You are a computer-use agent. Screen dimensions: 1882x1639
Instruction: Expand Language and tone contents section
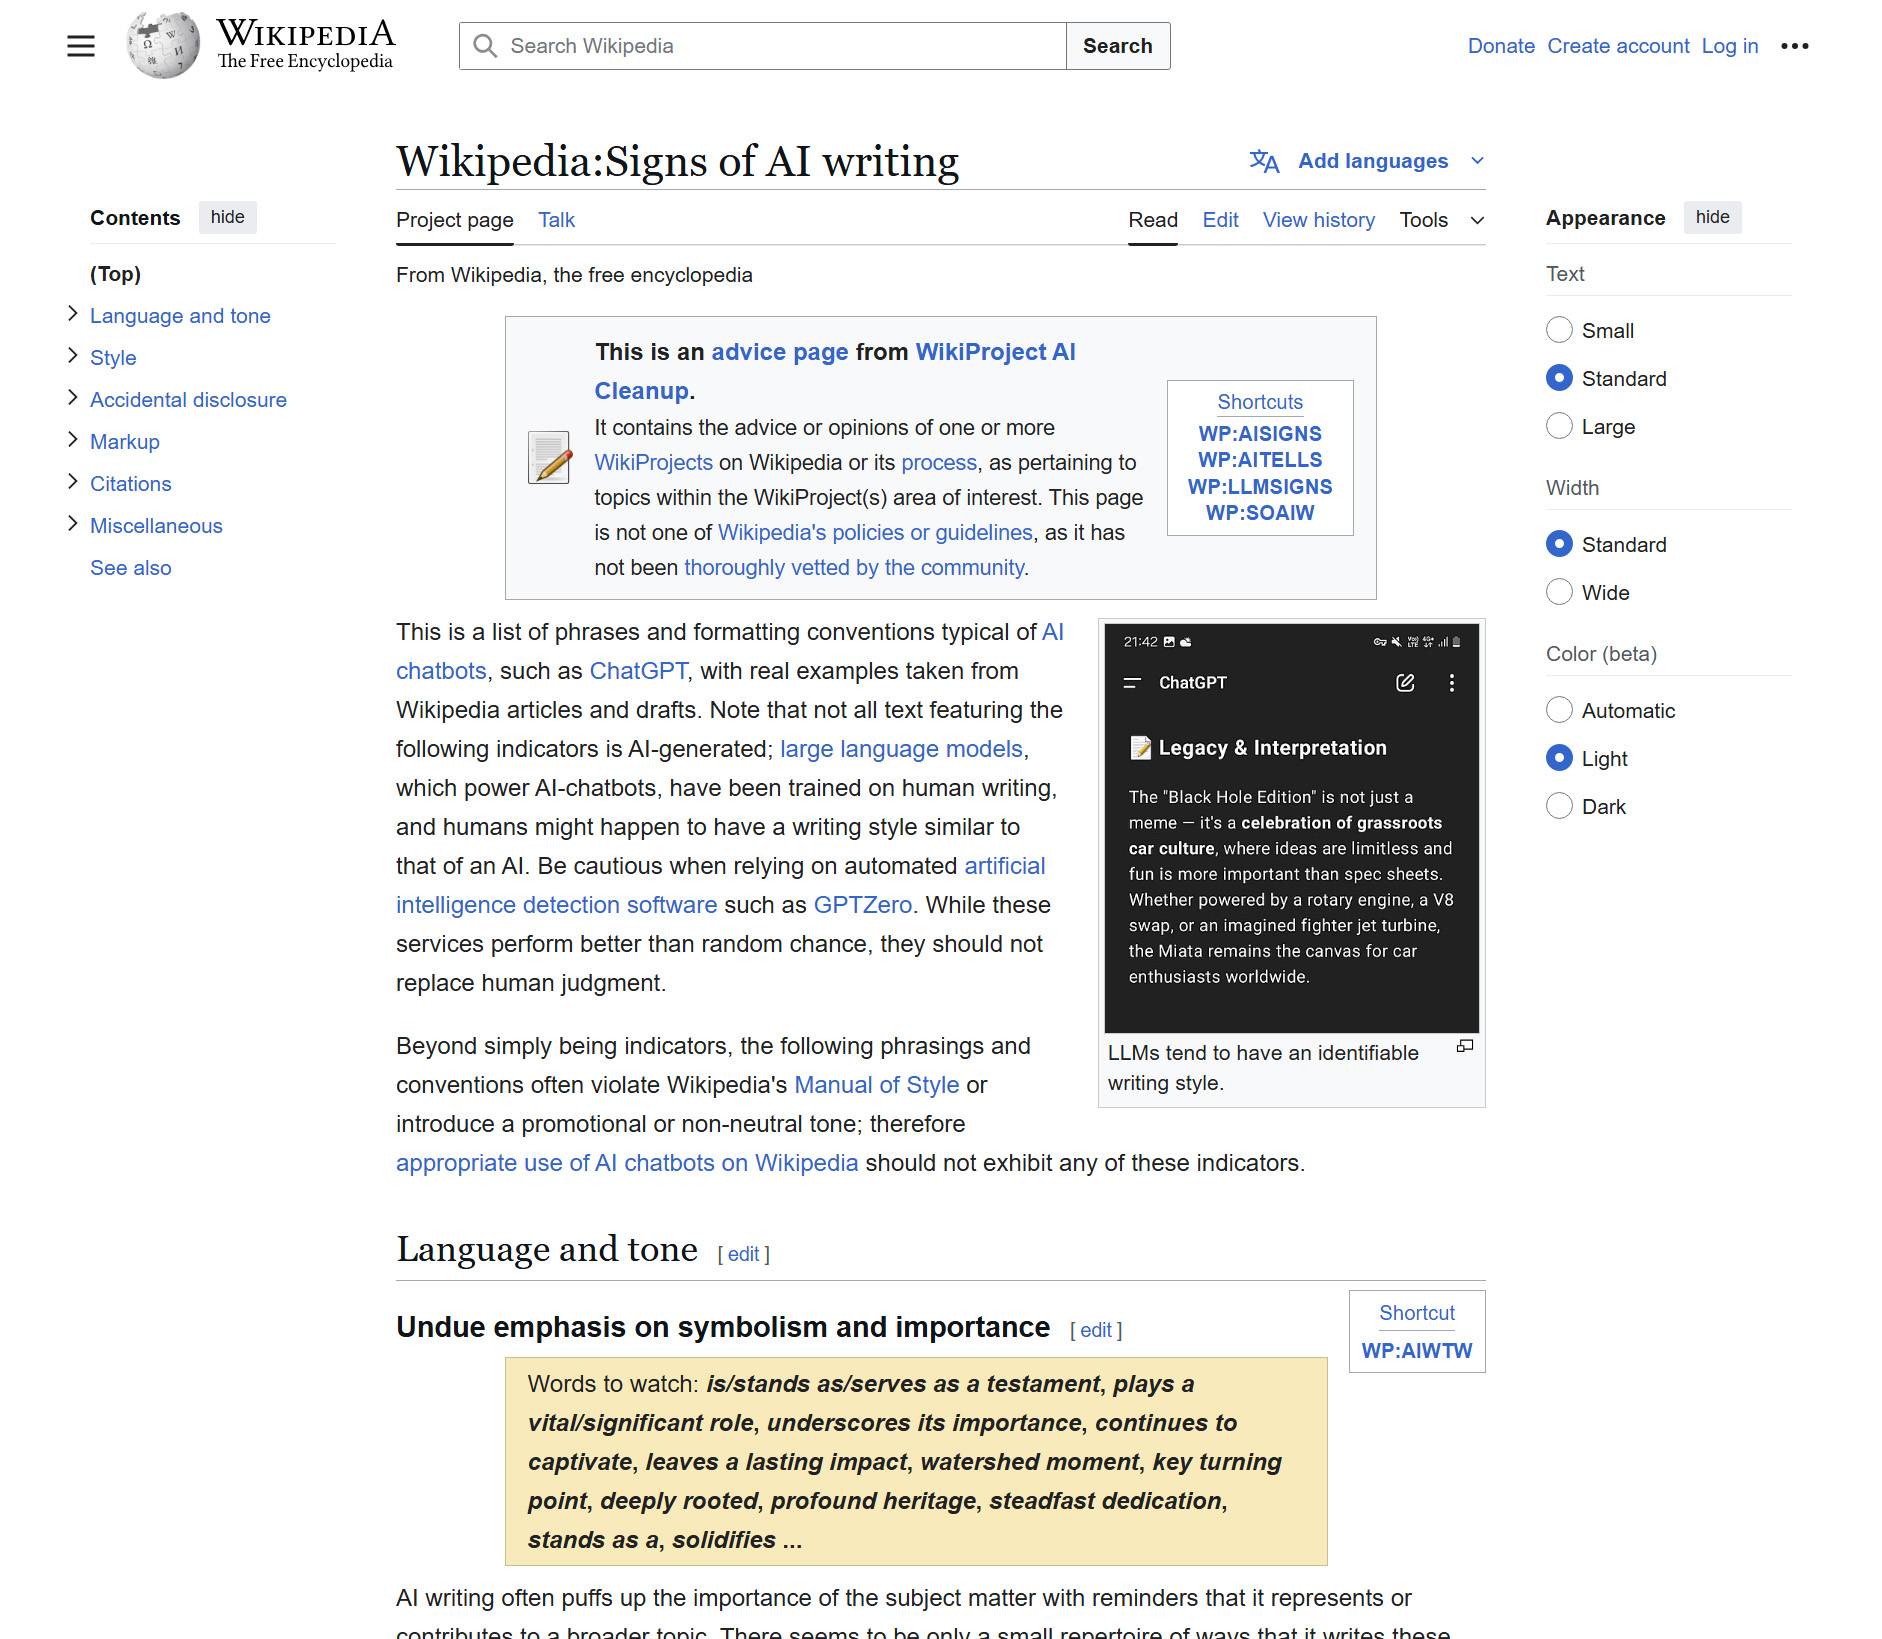73,314
